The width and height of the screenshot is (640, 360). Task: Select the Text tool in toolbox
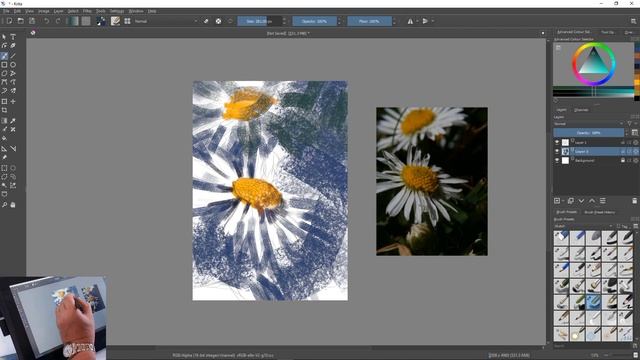(13, 37)
